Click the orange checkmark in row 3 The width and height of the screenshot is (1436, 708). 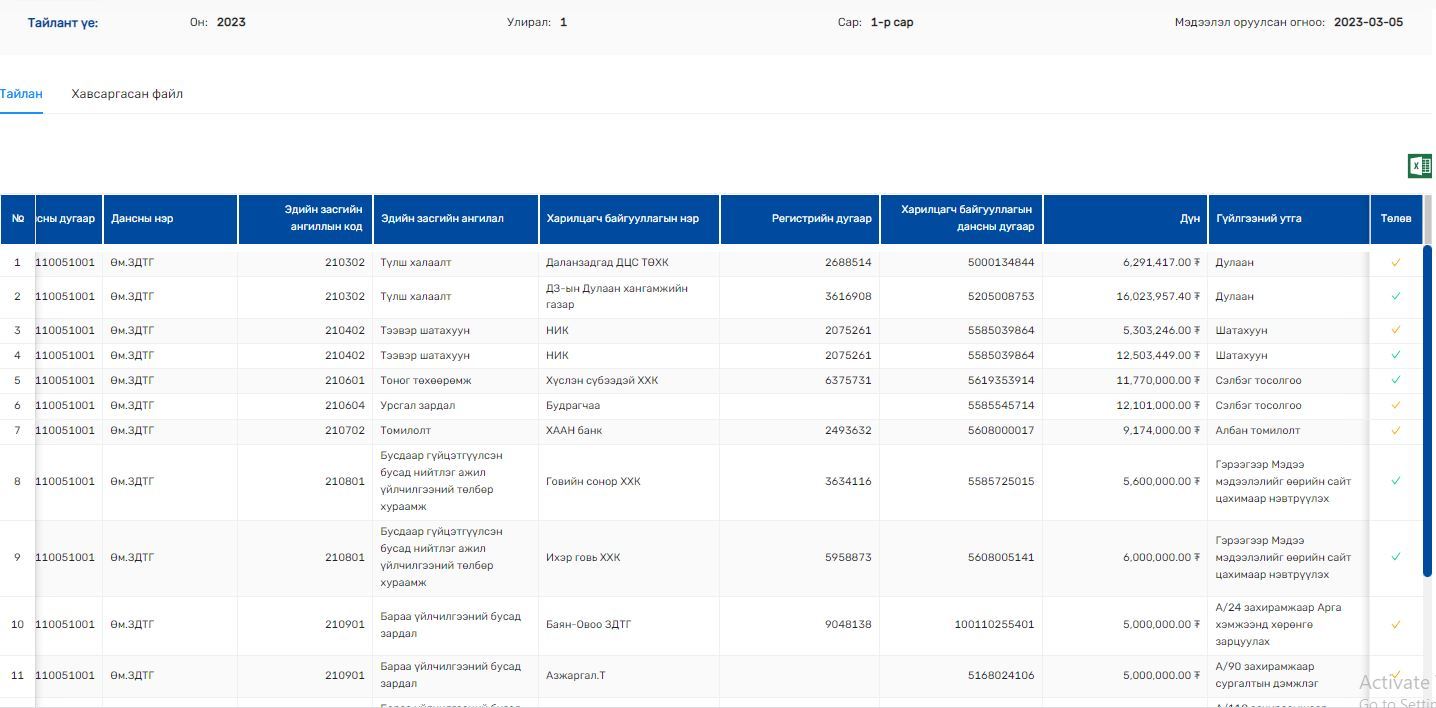click(x=1396, y=330)
